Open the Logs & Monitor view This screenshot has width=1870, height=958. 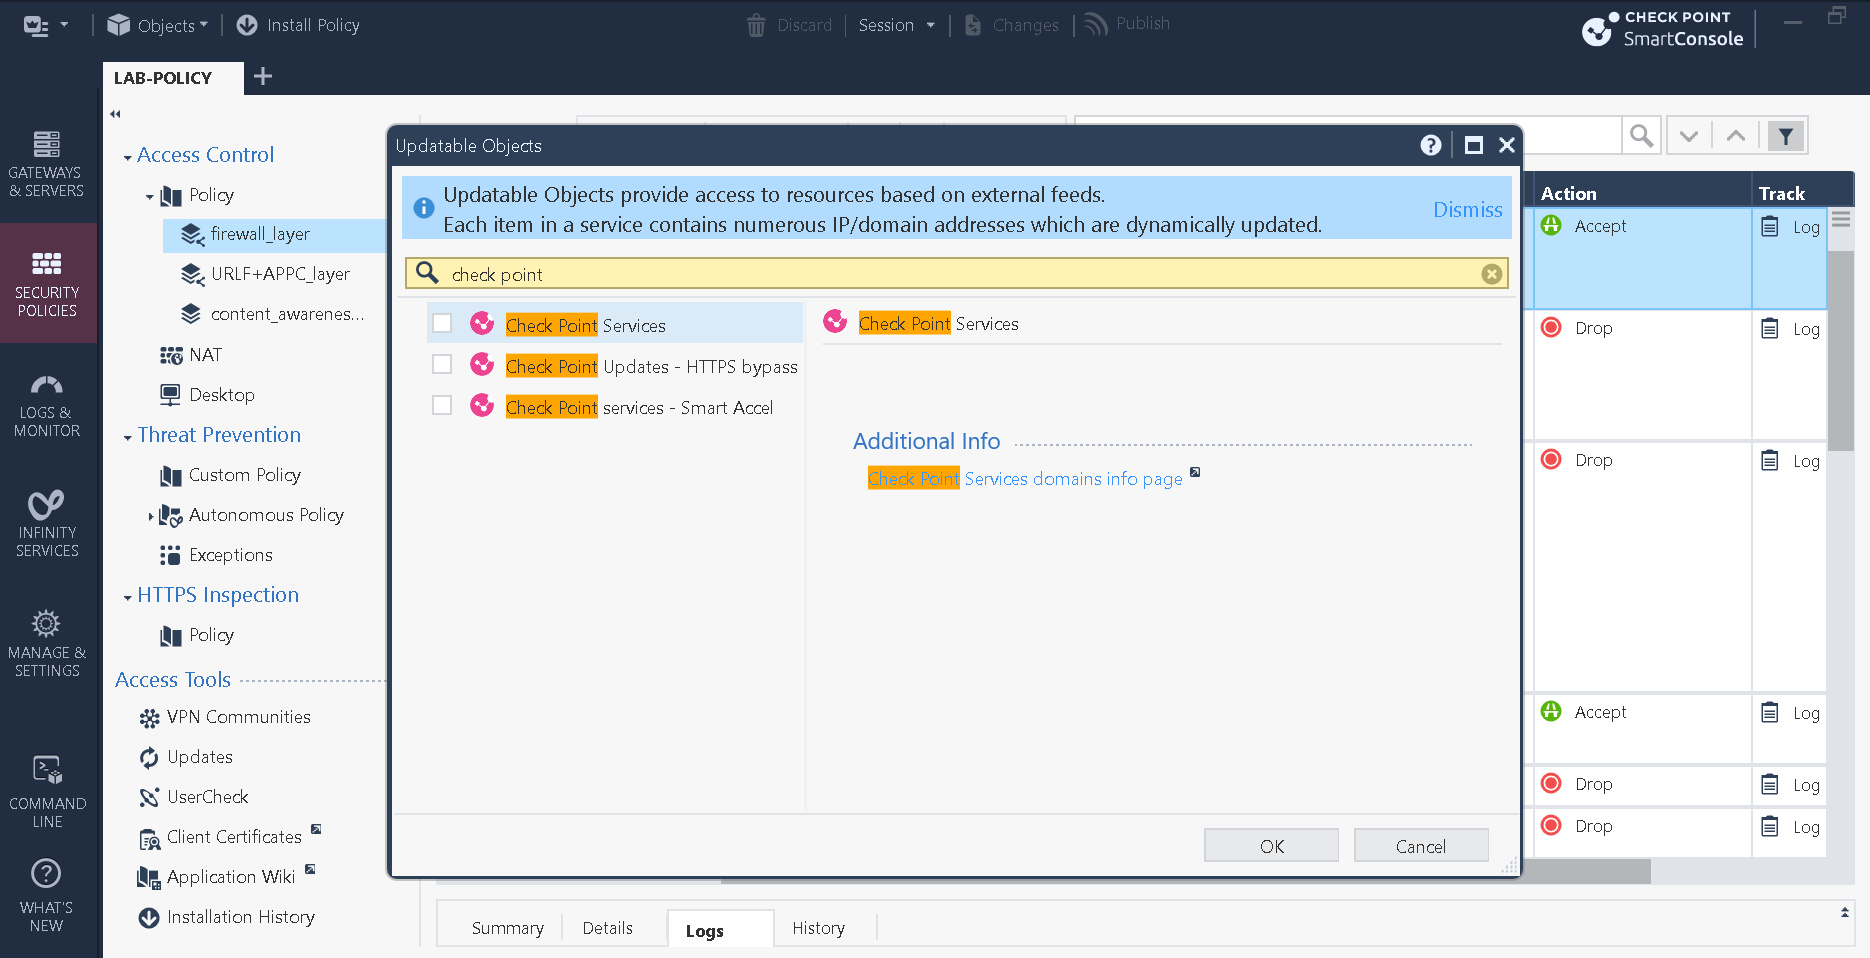47,405
